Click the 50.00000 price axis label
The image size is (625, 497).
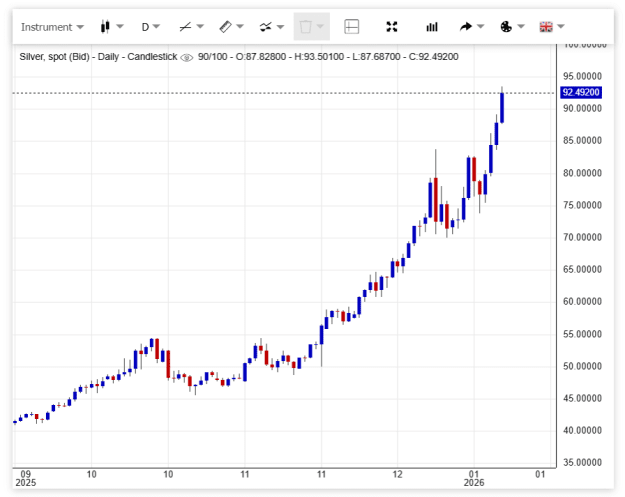[x=582, y=366]
